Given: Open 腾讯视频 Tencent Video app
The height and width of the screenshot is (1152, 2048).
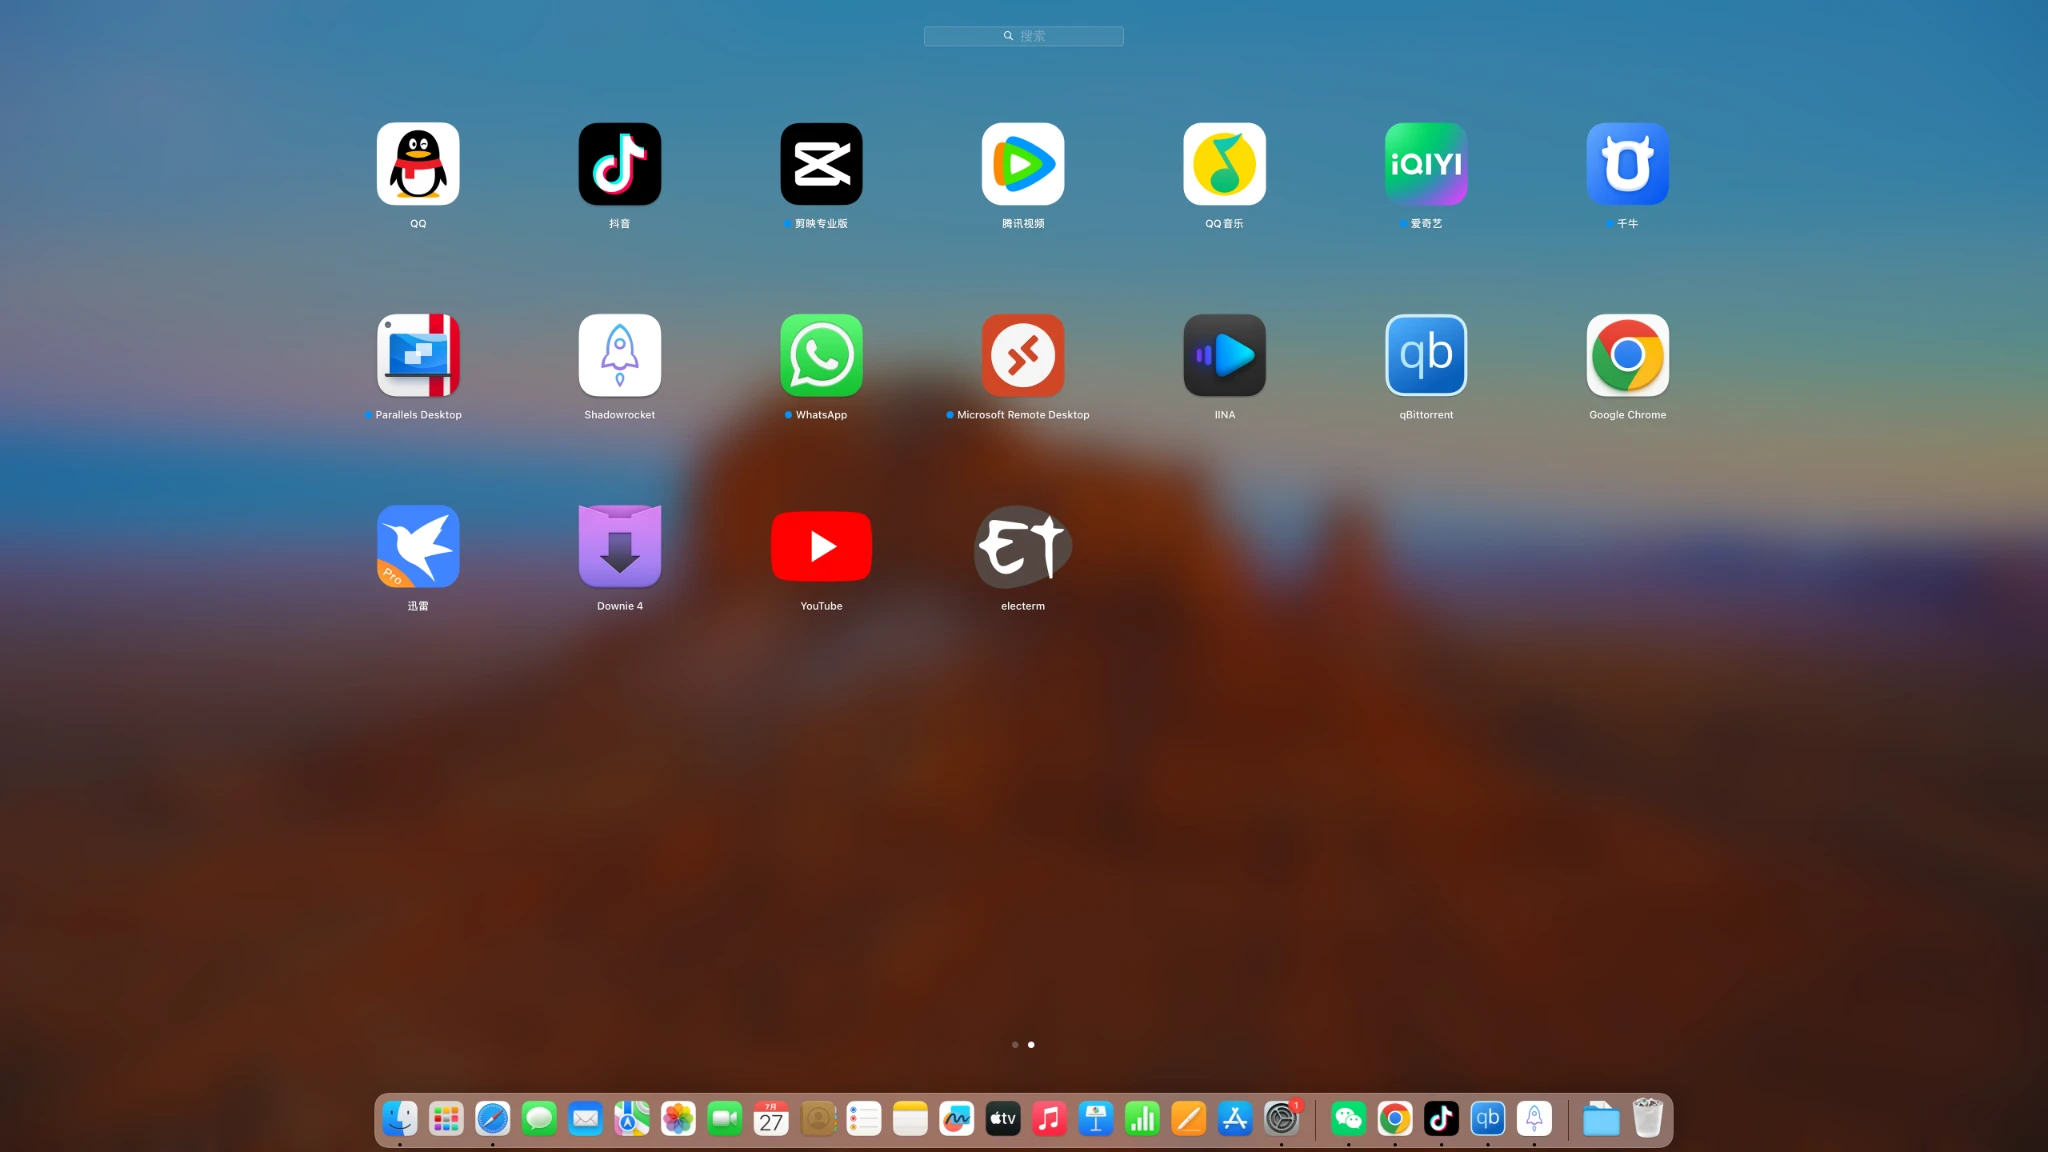Looking at the screenshot, I should [x=1022, y=164].
